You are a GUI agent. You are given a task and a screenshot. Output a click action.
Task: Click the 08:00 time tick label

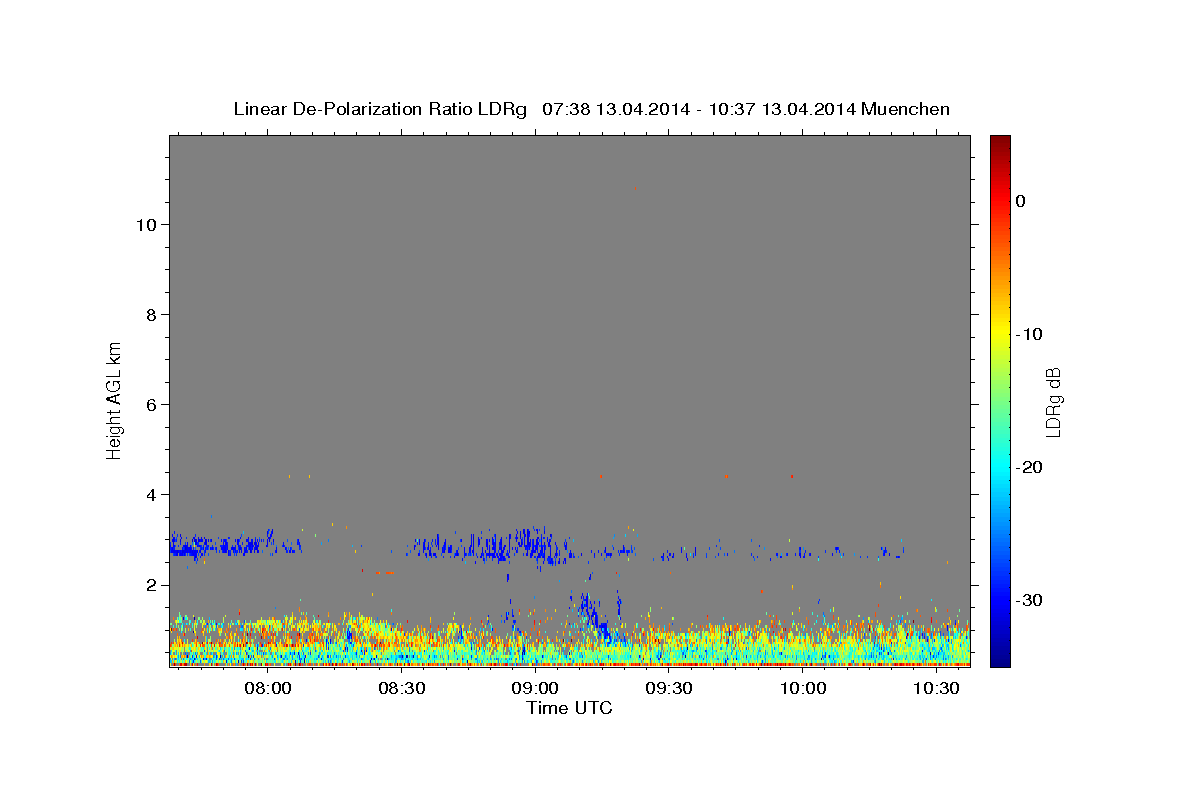268,688
